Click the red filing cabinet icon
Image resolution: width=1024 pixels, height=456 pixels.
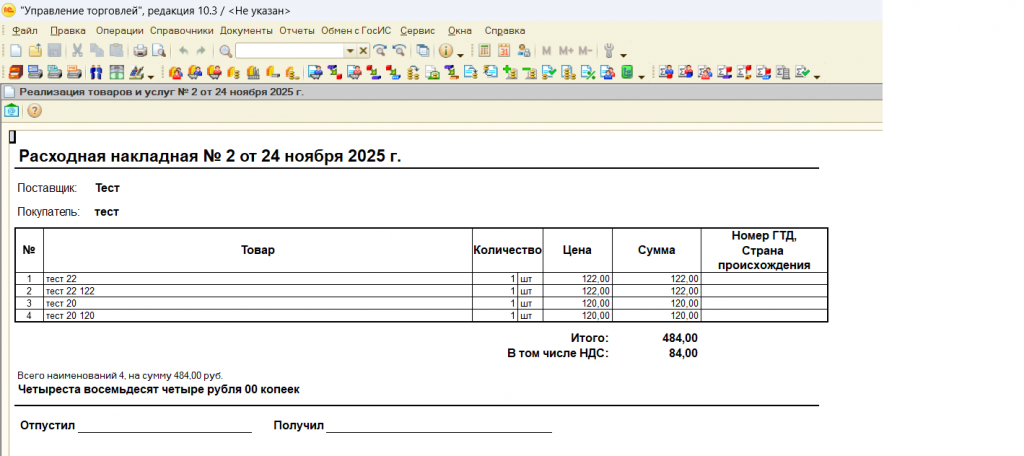pos(16,72)
